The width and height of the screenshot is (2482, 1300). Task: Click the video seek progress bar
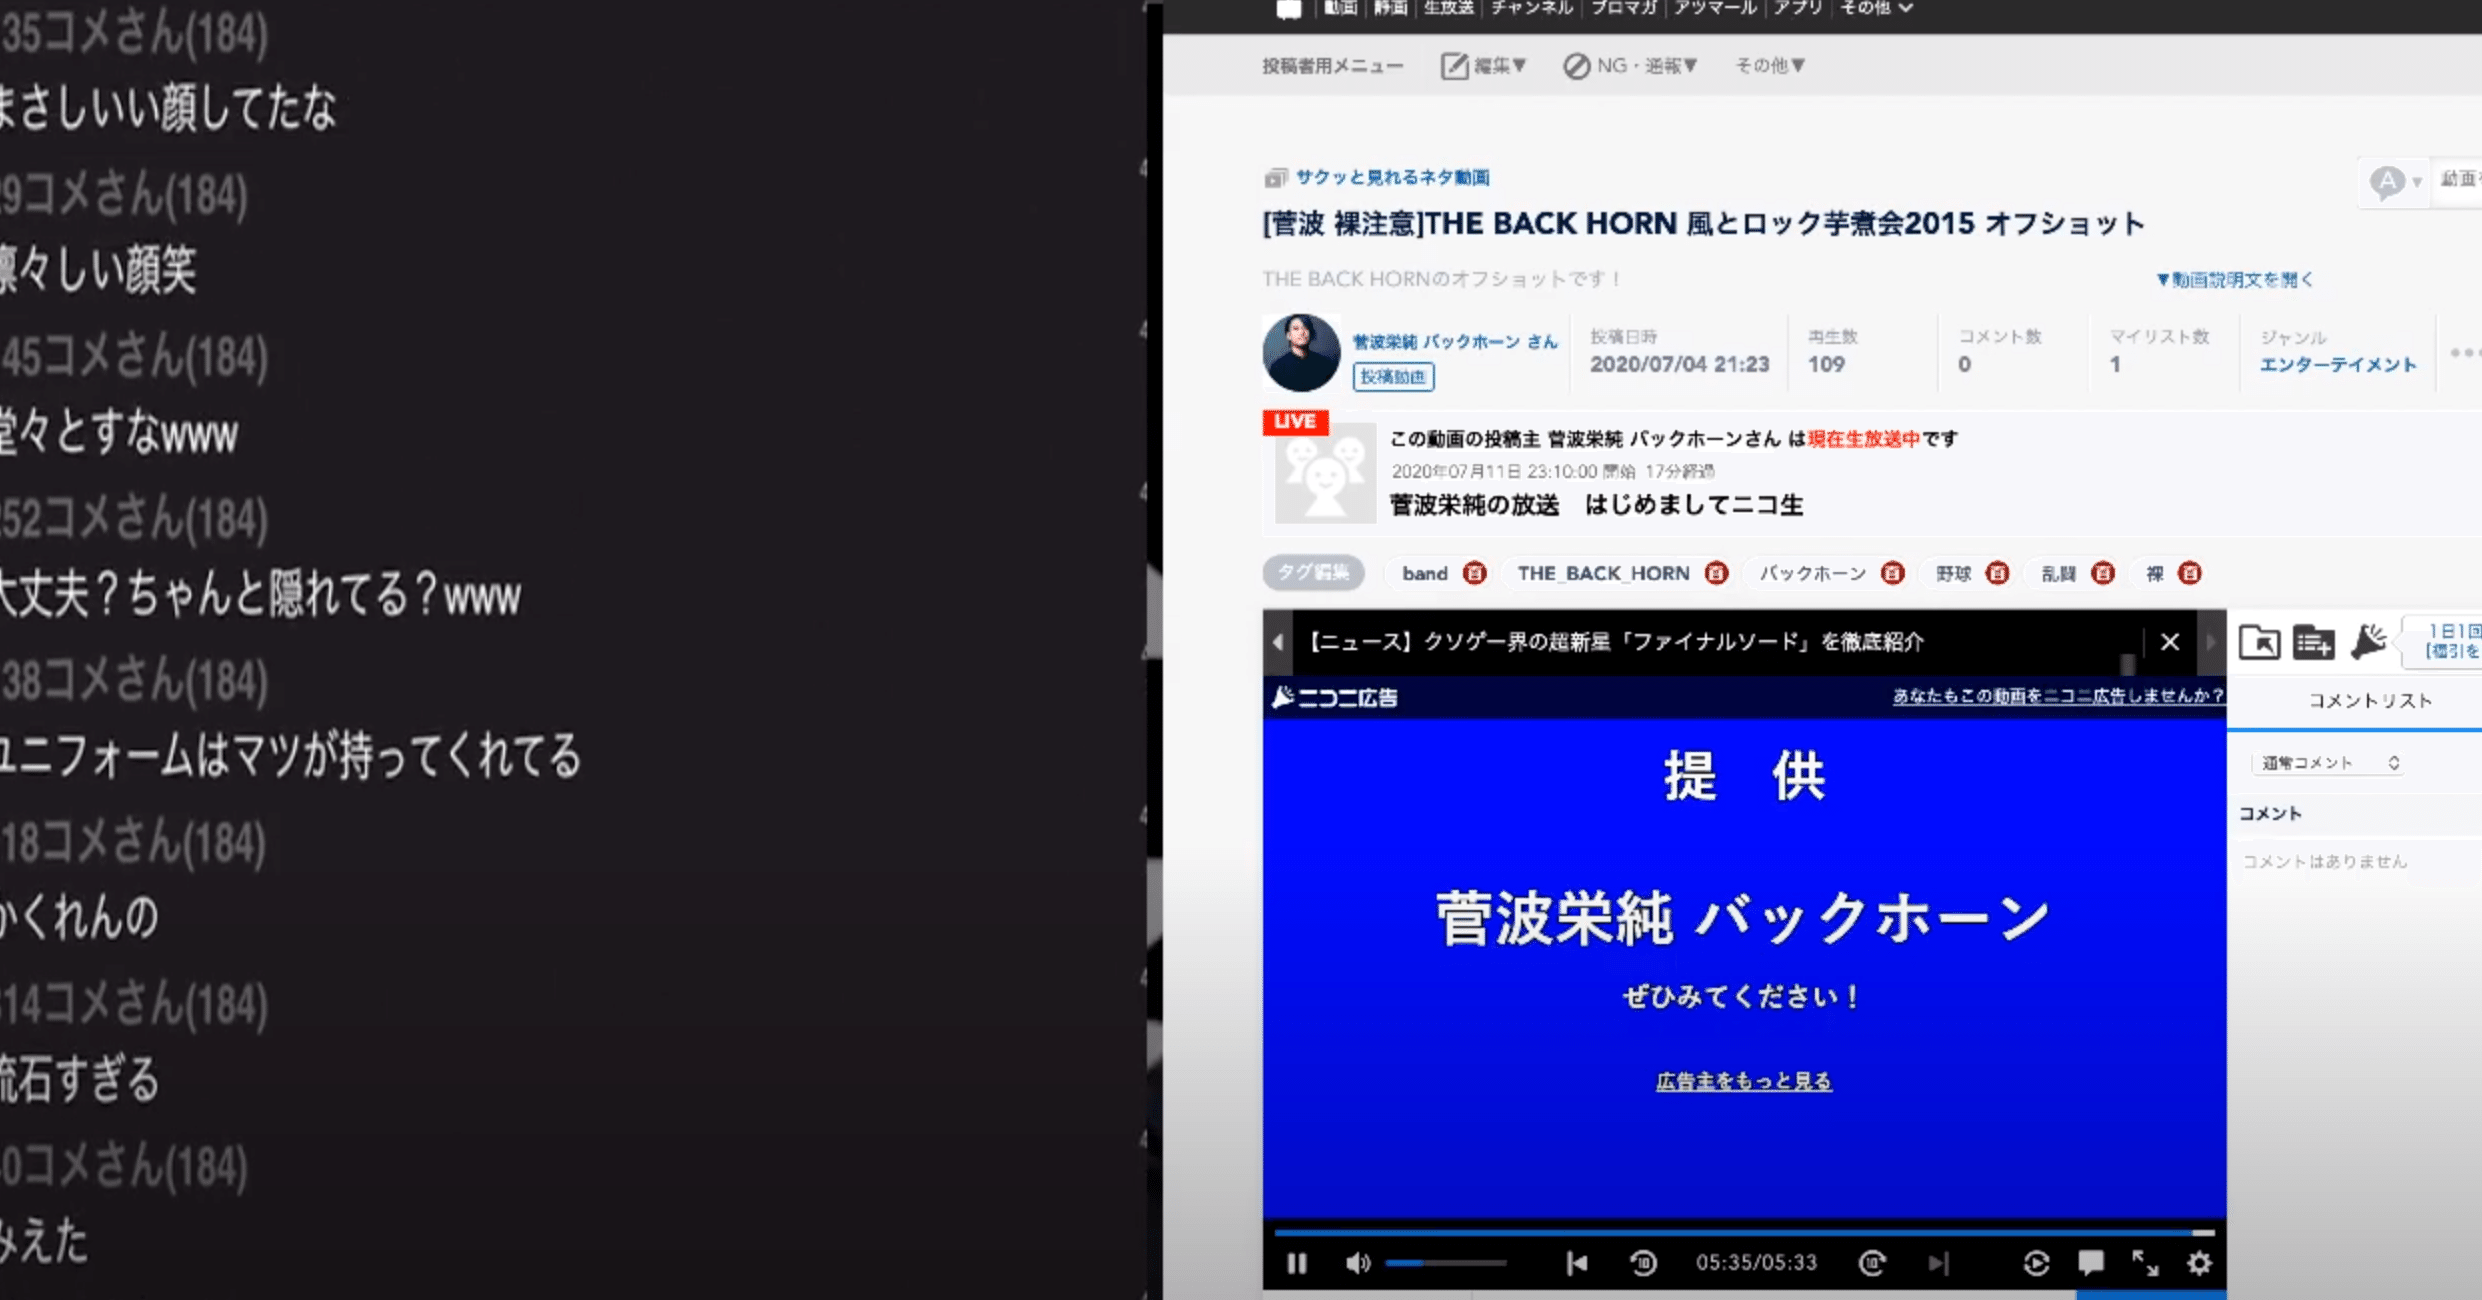(1744, 1233)
